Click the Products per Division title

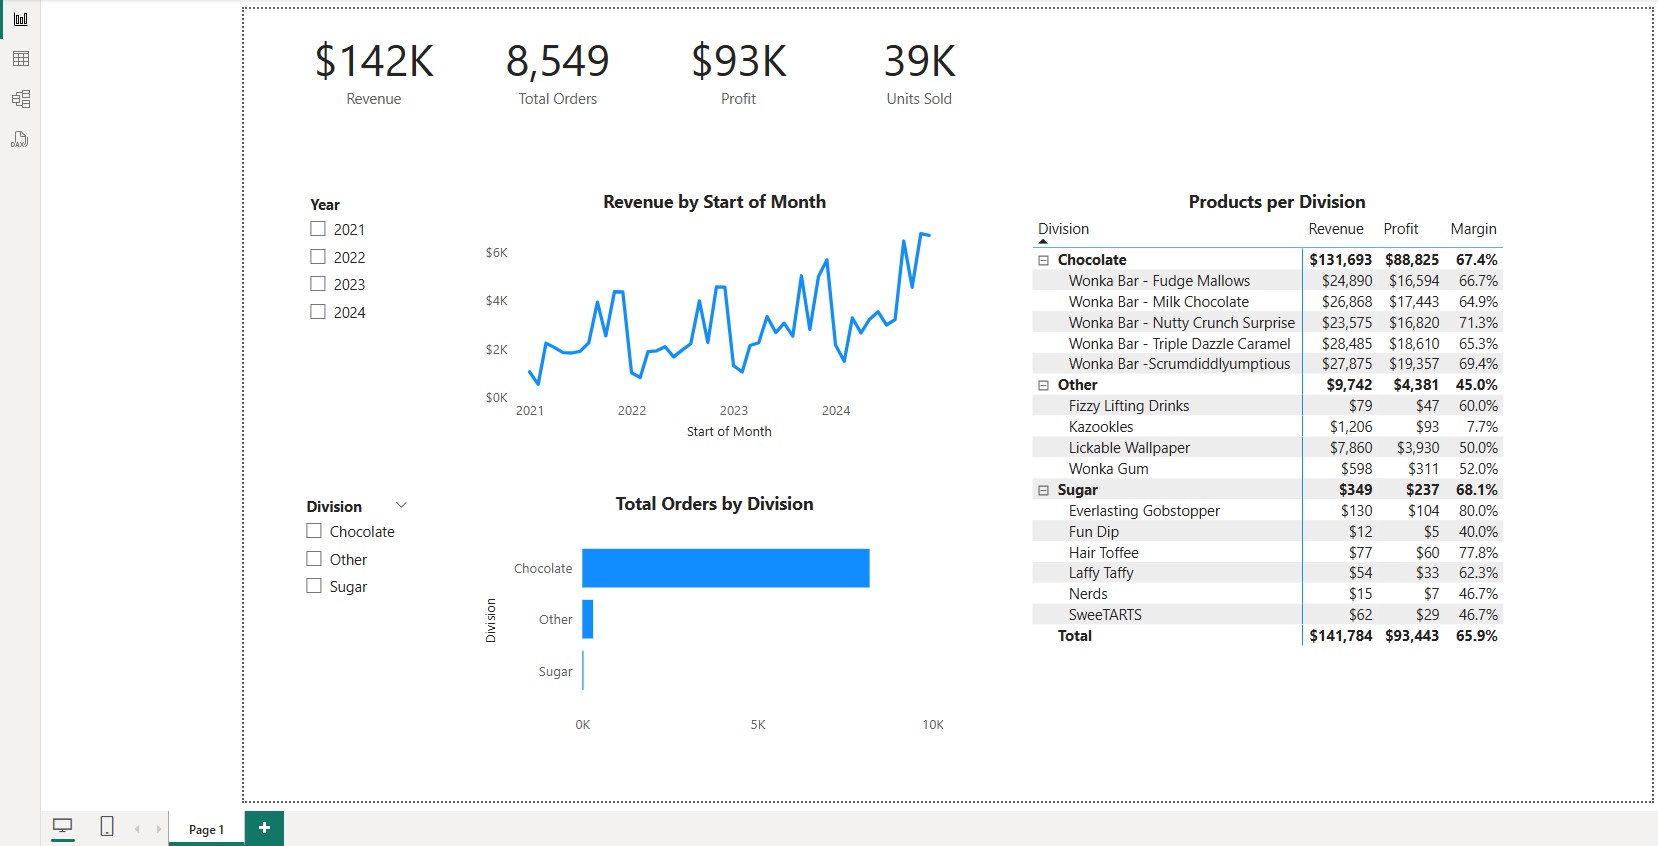1276,202
